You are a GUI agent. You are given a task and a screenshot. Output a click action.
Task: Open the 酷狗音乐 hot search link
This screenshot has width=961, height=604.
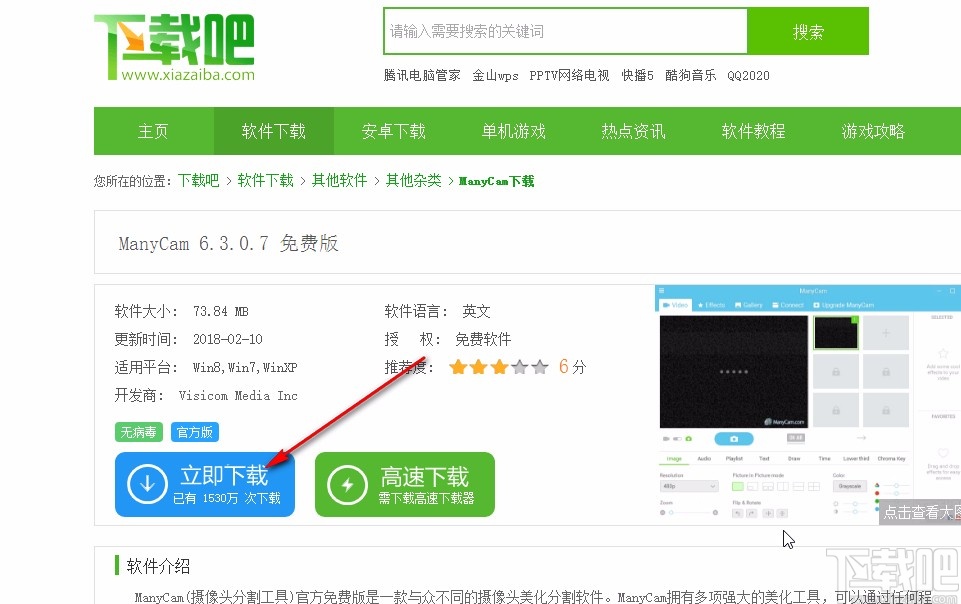point(690,74)
